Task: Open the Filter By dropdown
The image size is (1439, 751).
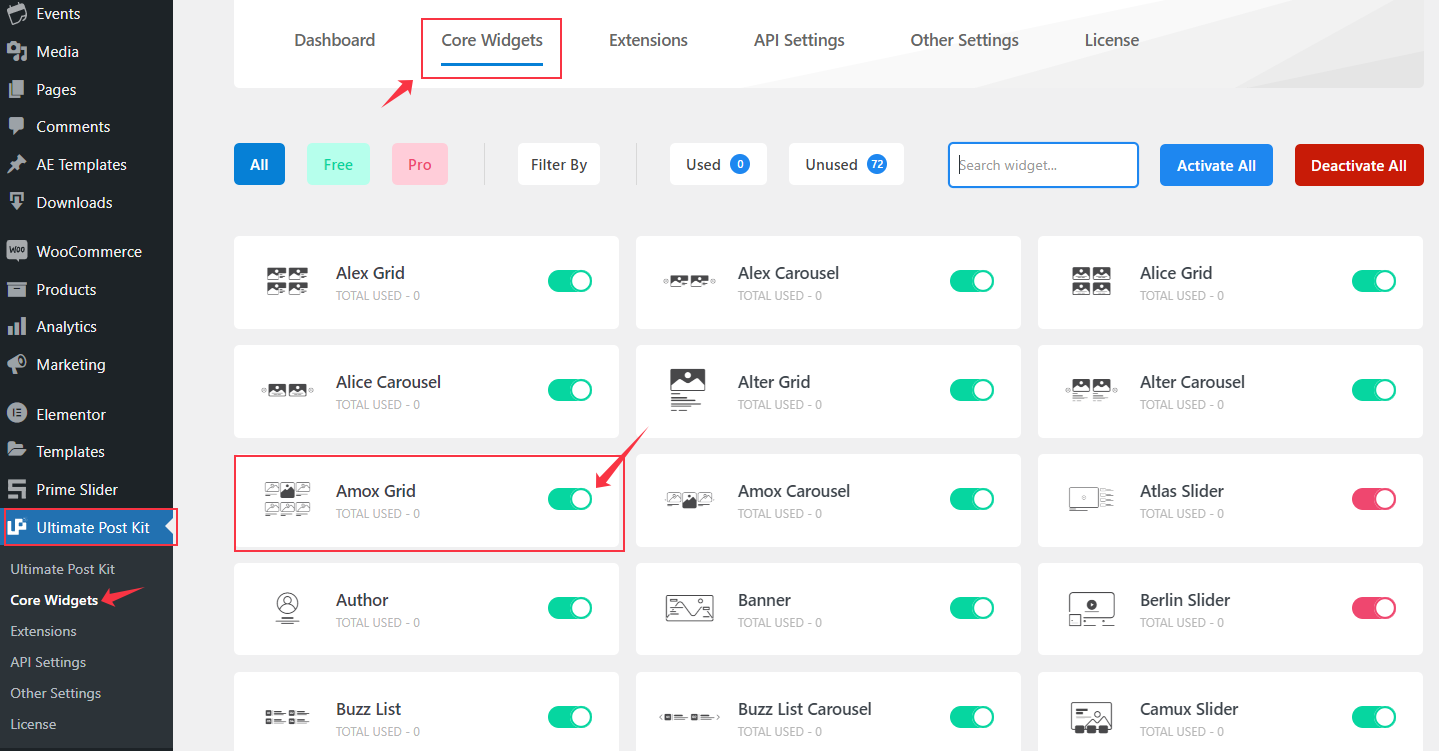Action: click(x=558, y=164)
